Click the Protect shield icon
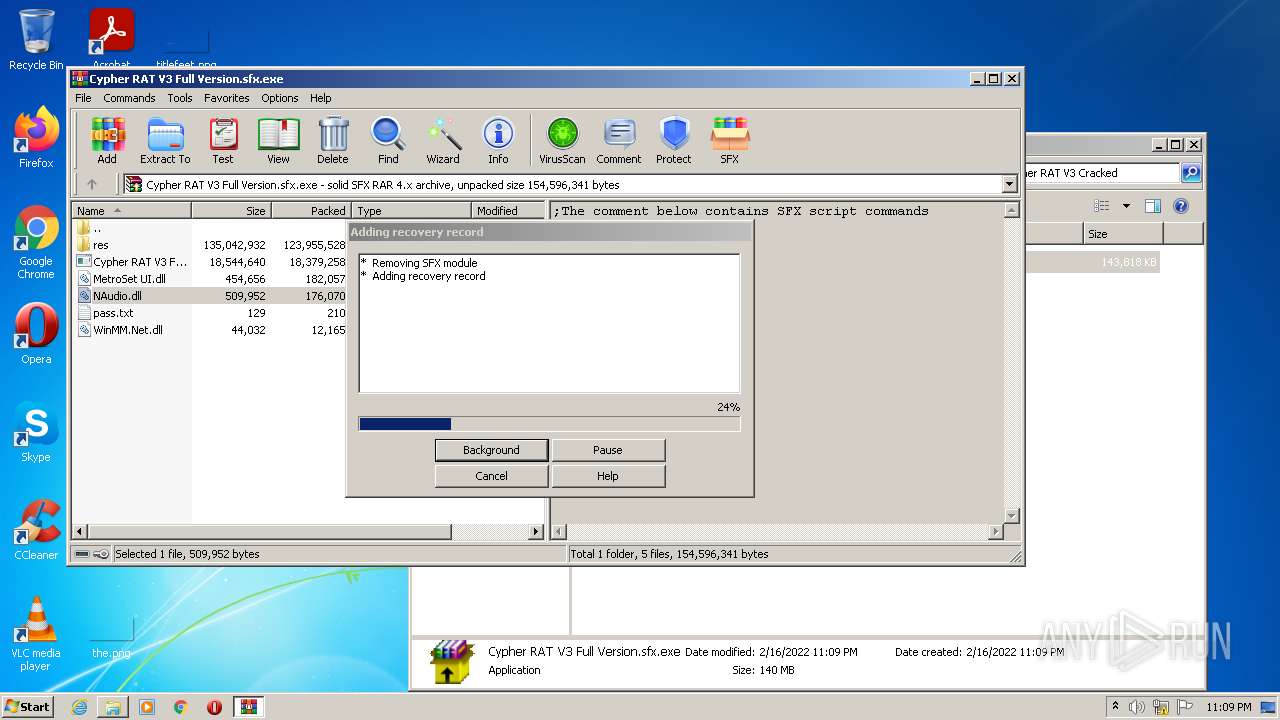 click(674, 140)
